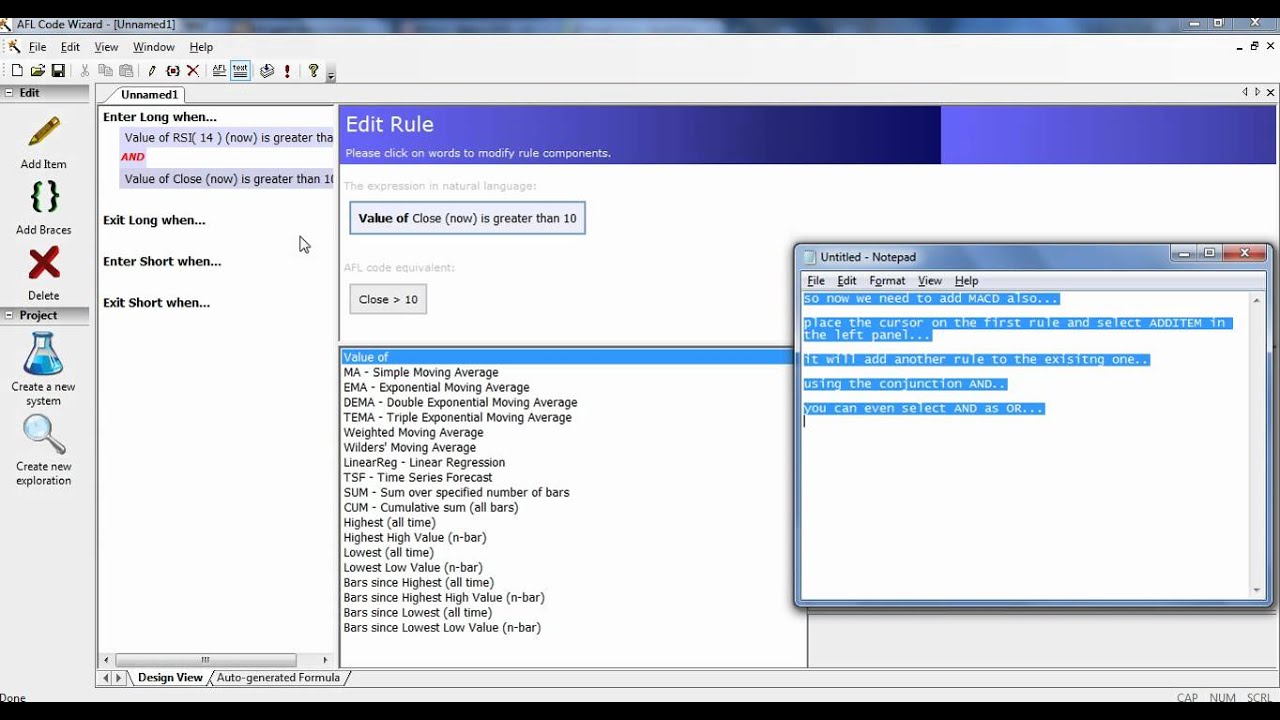The image size is (1280, 720).
Task: Click the red X delete toolbar icon
Action: (193, 71)
